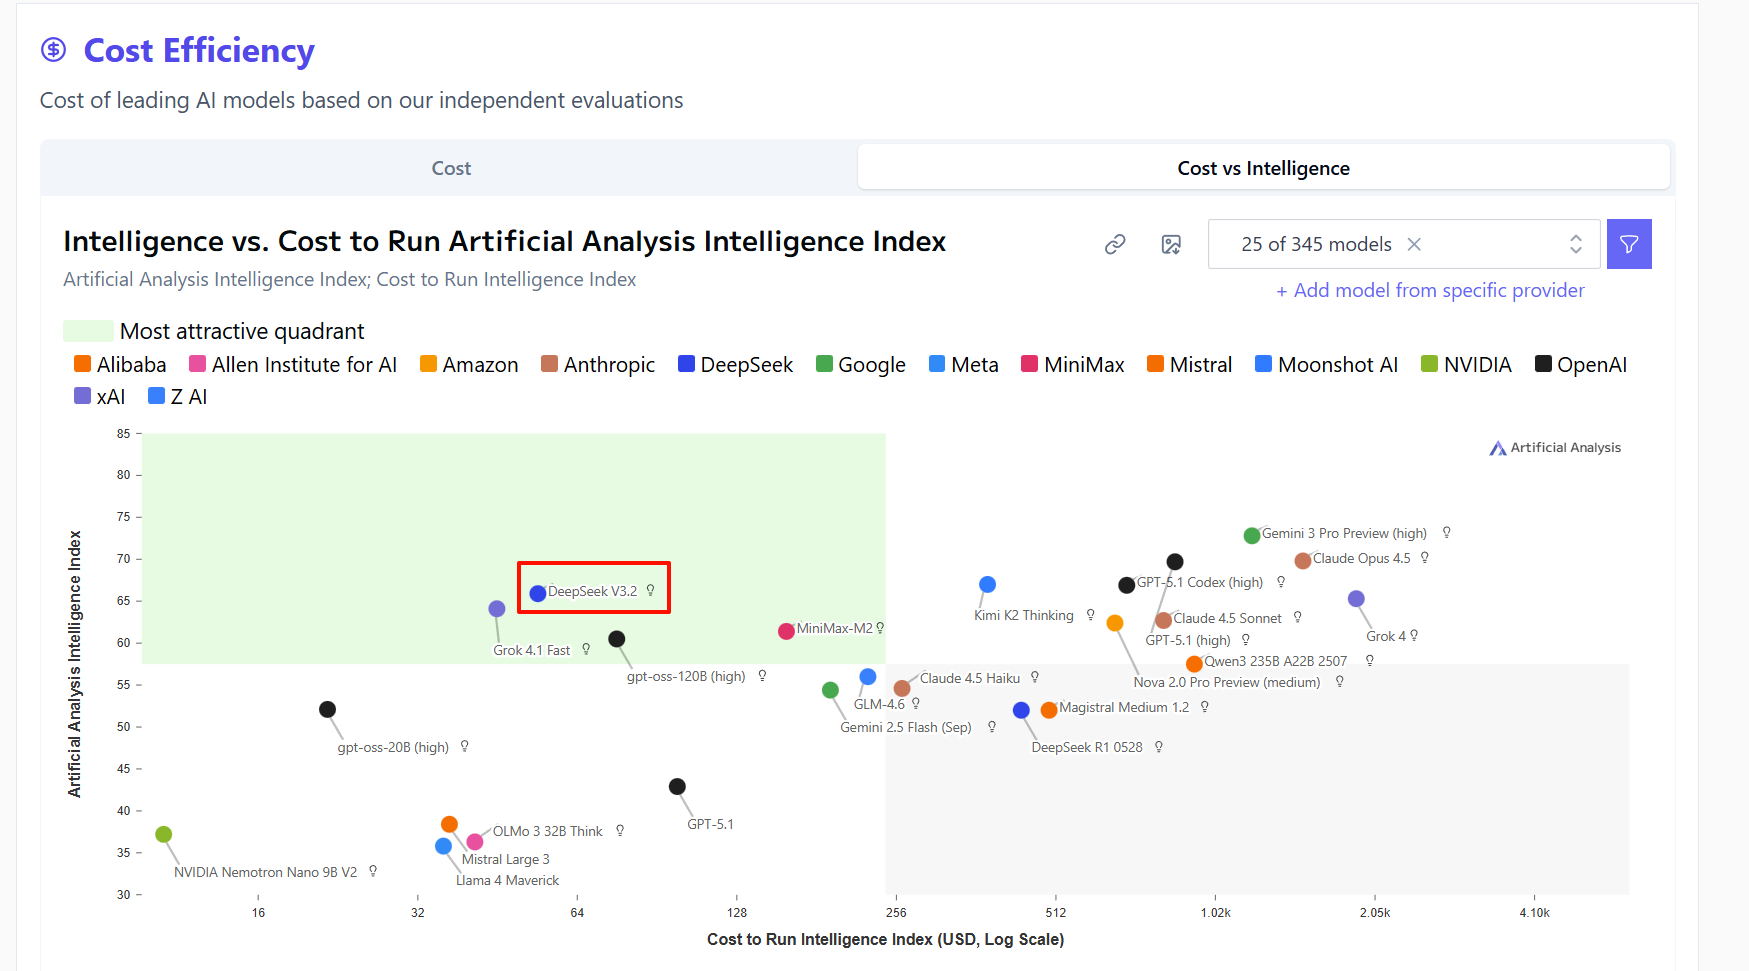Switch to the Cost tab
The height and width of the screenshot is (971, 1749).
(451, 168)
